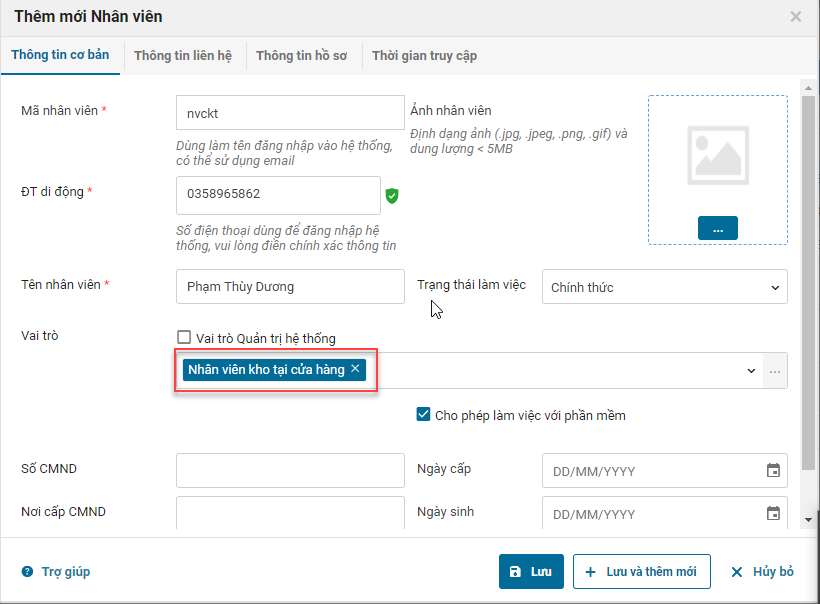Expand the Vai trò role dropdown arrow
Viewport: 820px width, 604px height.
pyautogui.click(x=751, y=371)
